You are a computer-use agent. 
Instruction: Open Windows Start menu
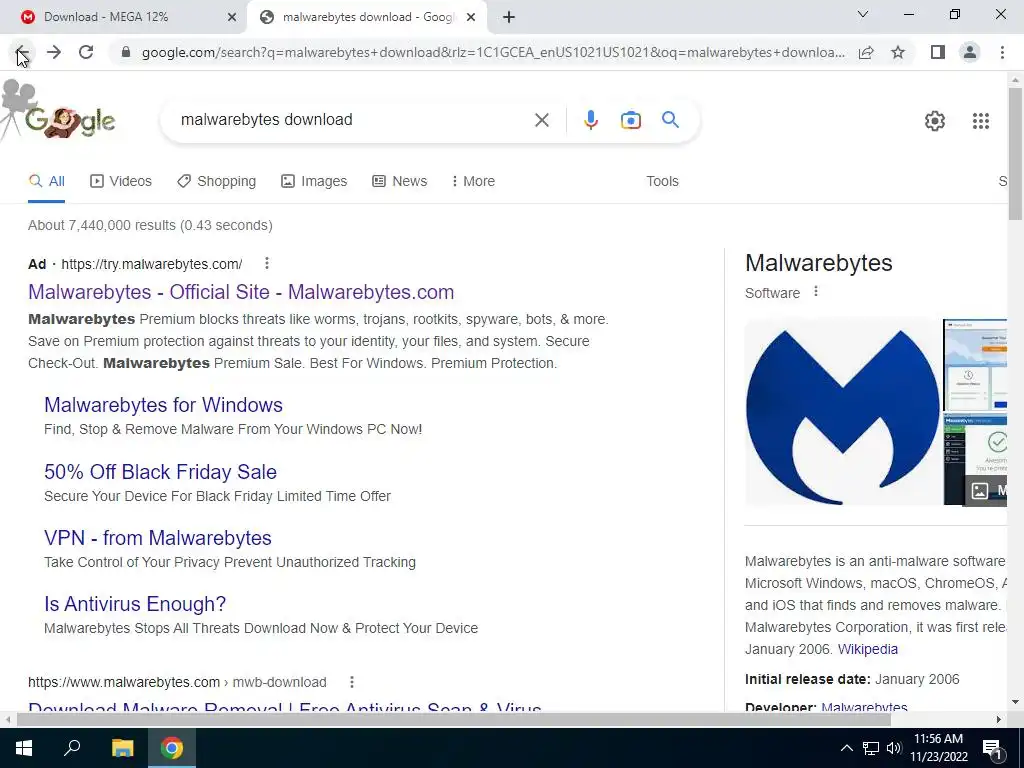coord(24,748)
